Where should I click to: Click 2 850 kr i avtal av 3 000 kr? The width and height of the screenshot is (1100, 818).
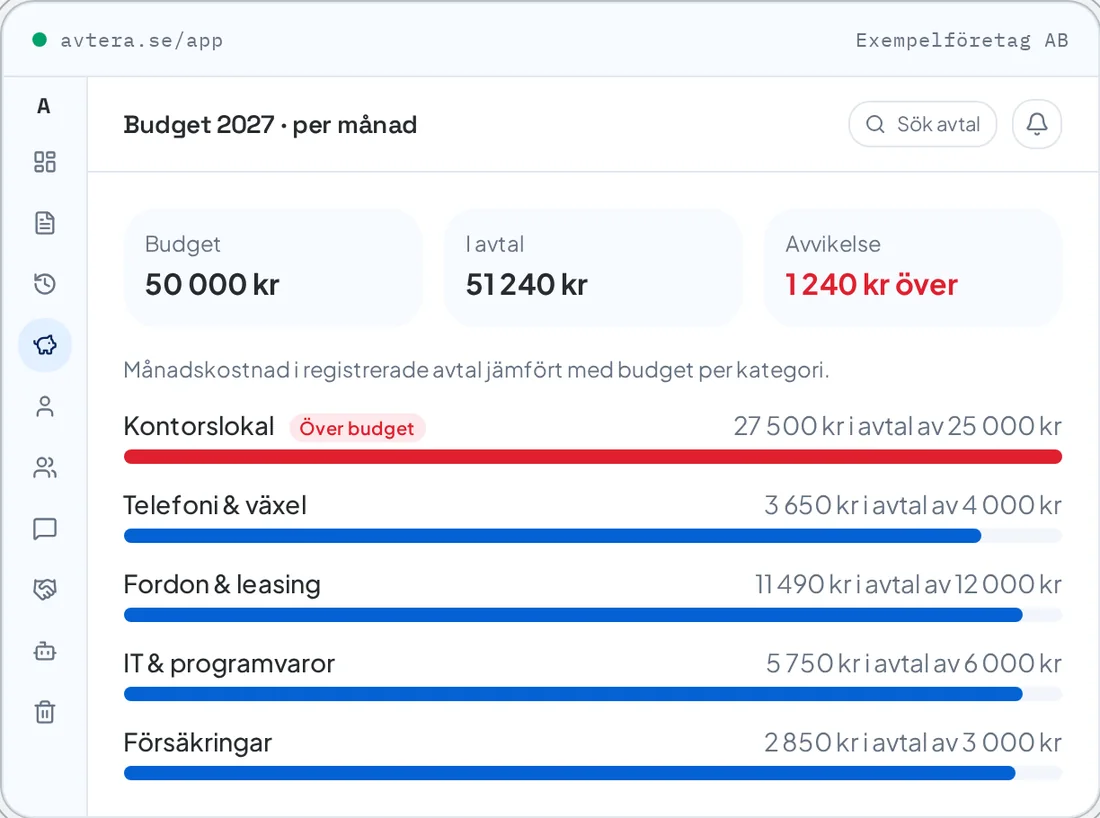tap(913, 743)
